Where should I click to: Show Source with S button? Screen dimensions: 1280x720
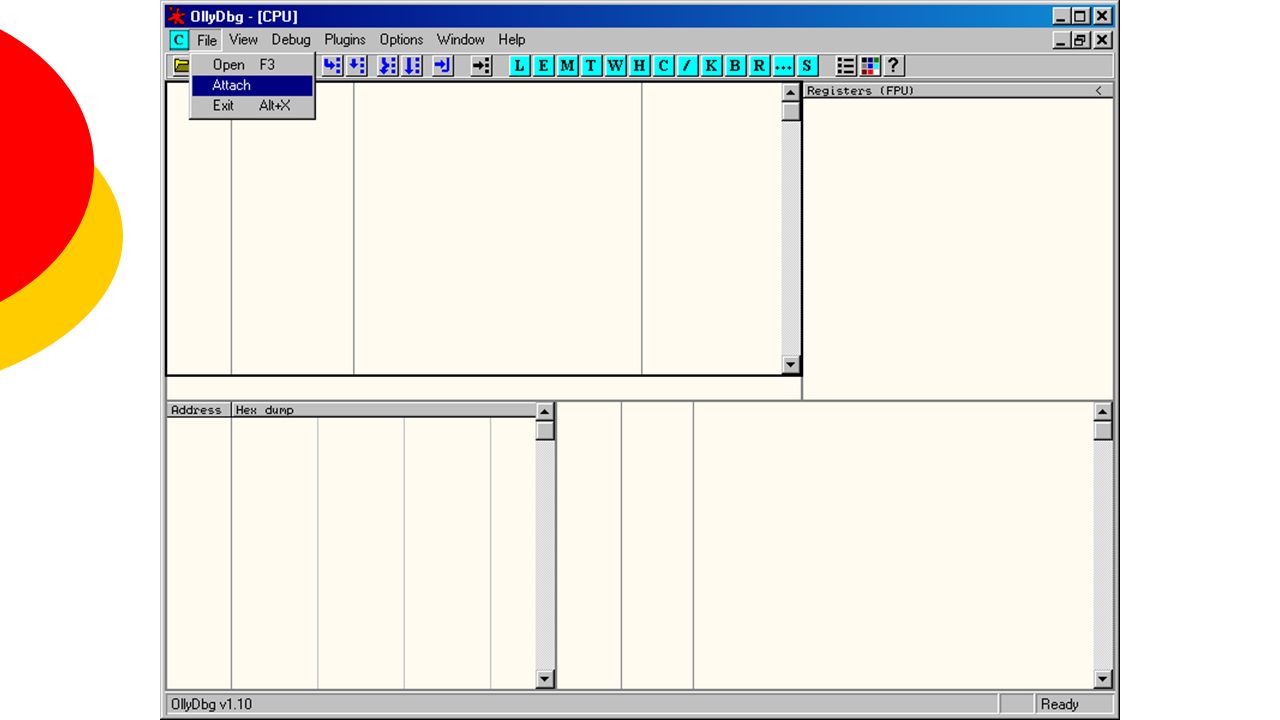(x=807, y=66)
